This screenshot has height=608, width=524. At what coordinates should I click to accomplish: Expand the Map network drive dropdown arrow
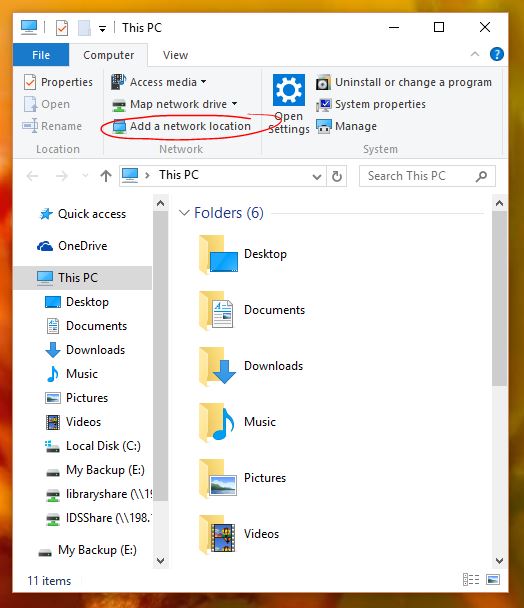[x=234, y=104]
